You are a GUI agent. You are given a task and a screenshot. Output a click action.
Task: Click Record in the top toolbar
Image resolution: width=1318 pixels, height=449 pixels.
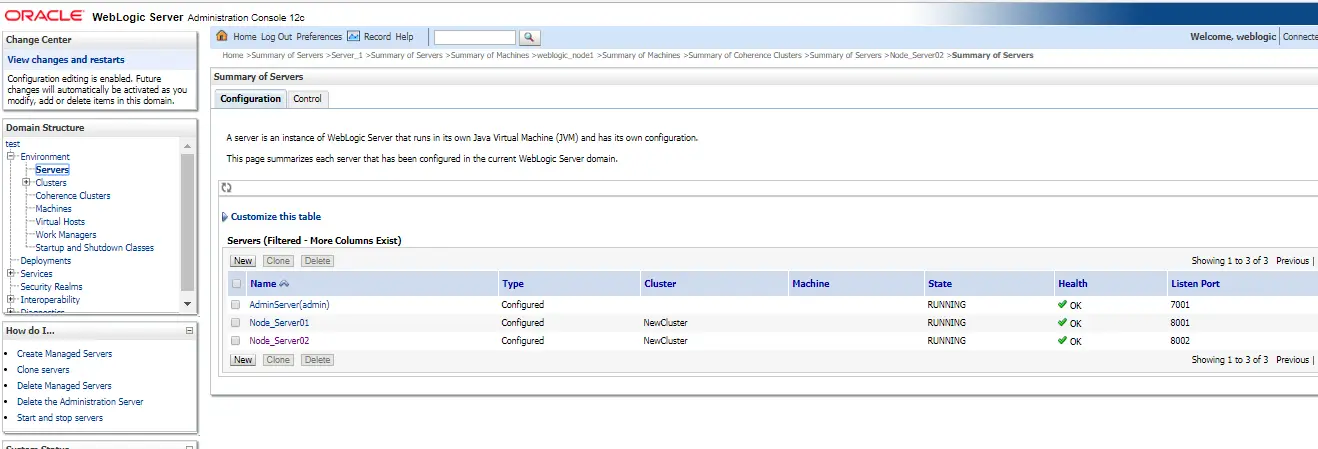[377, 37]
